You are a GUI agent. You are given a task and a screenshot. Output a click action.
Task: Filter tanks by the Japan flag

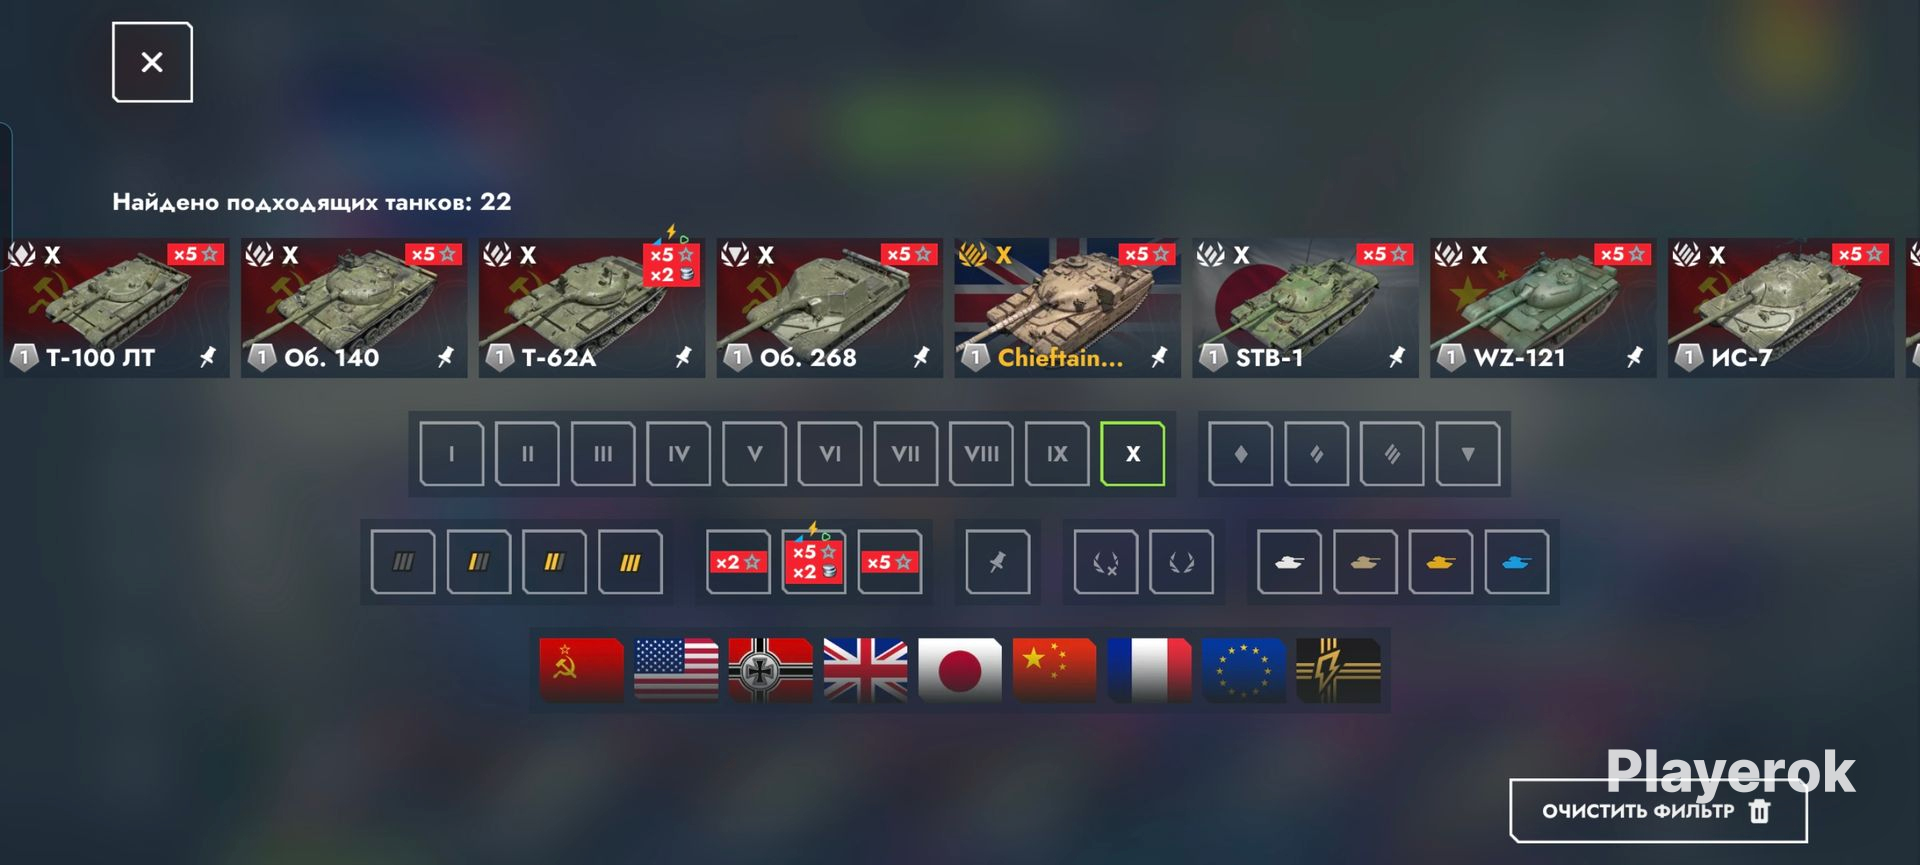pos(959,670)
